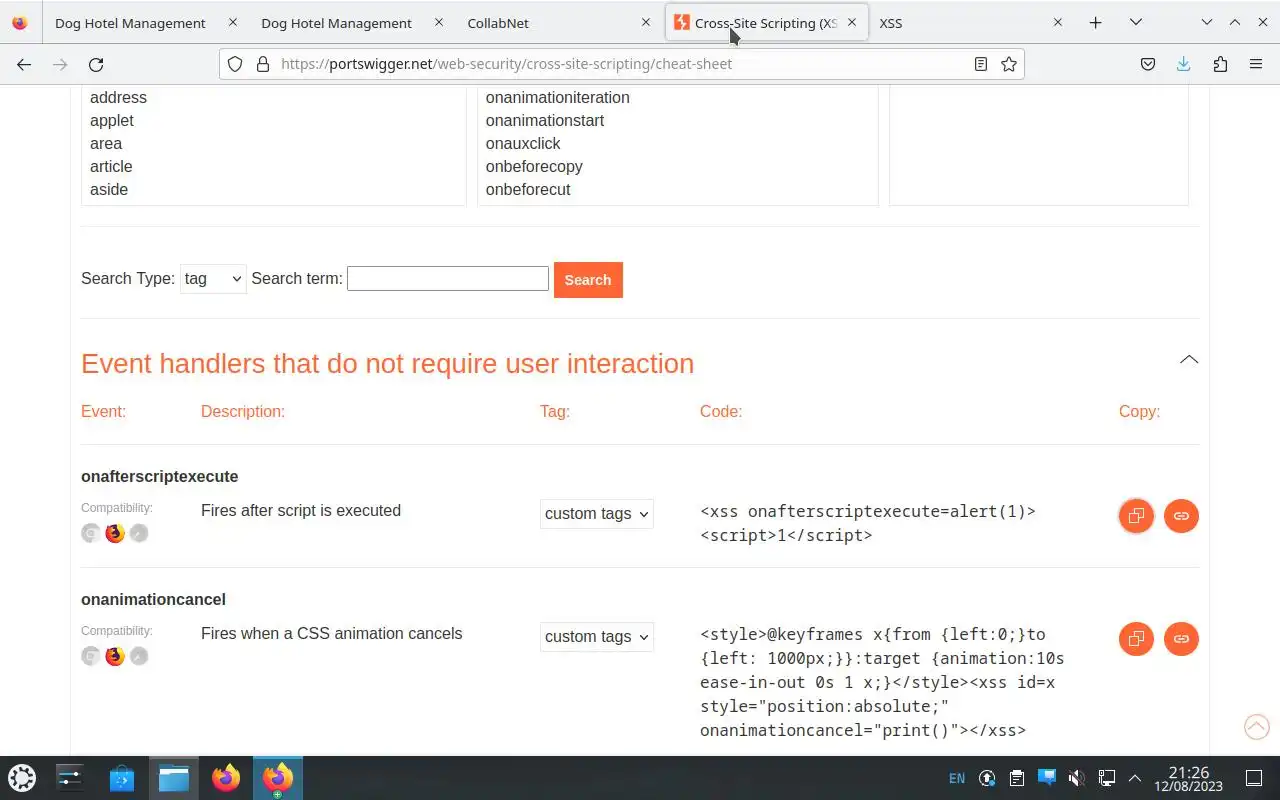Open the Firefox View pinned tab icon
The image size is (1280, 800).
[x=20, y=22]
